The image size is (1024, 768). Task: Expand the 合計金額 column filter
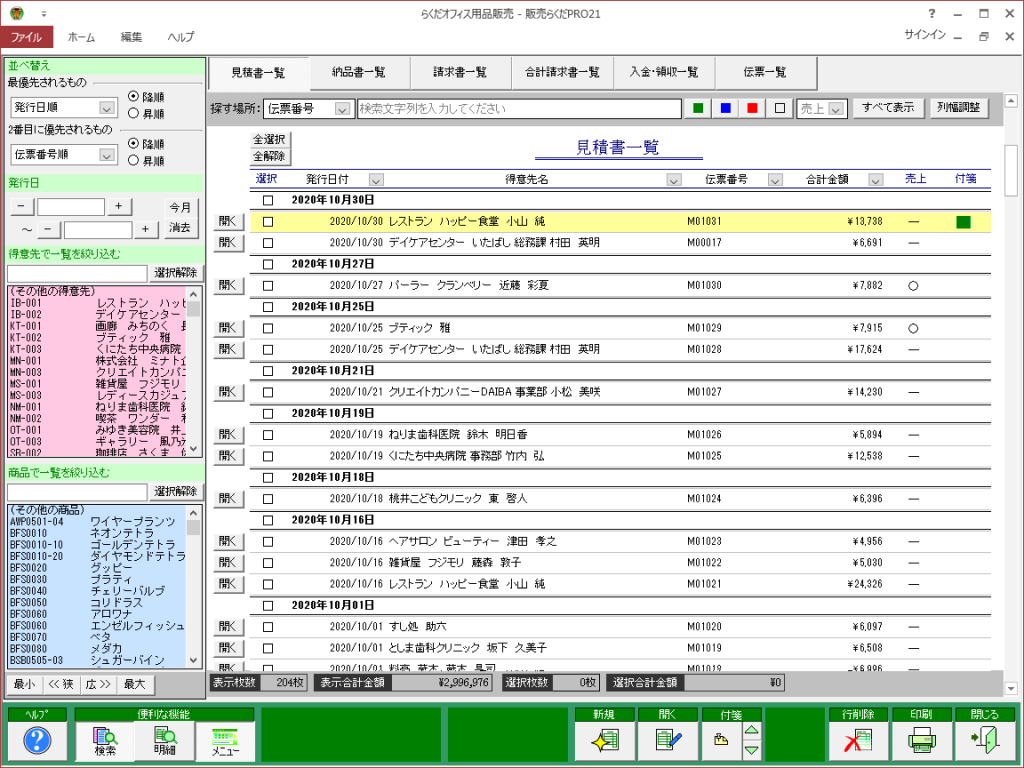pyautogui.click(x=876, y=180)
